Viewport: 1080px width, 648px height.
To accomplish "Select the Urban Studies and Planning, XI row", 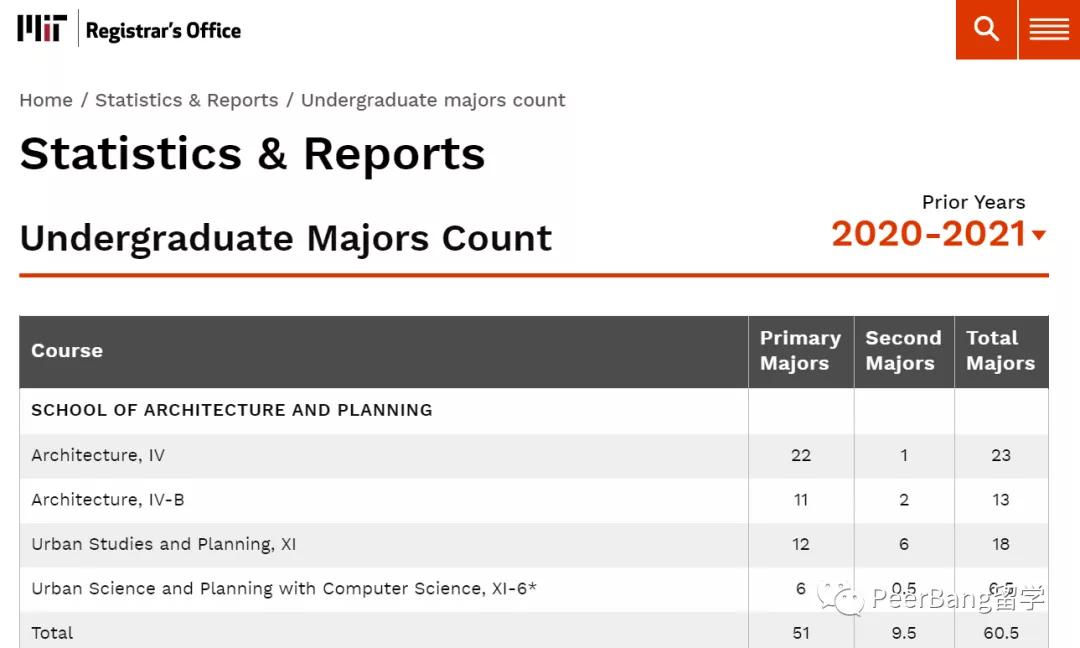I will click(164, 544).
